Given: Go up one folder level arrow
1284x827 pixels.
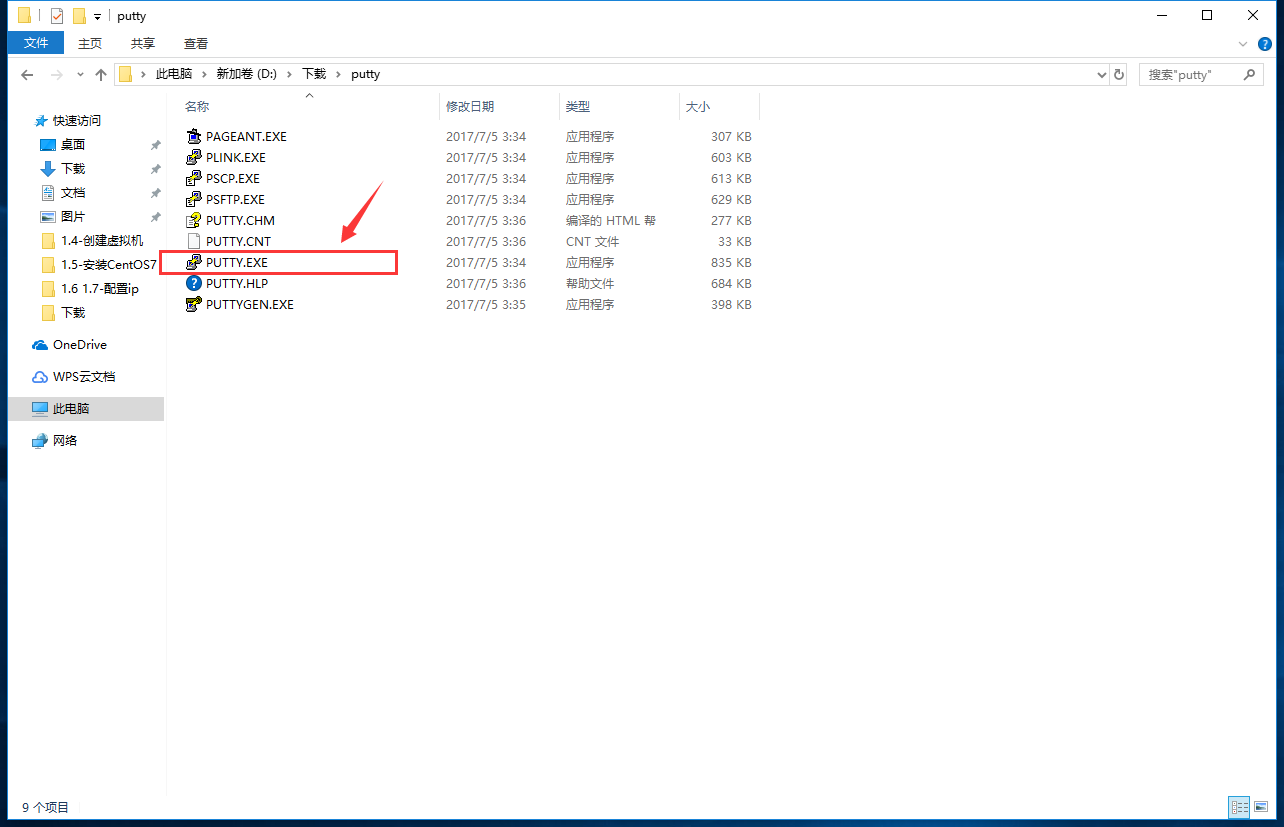Looking at the screenshot, I should pyautogui.click(x=100, y=74).
